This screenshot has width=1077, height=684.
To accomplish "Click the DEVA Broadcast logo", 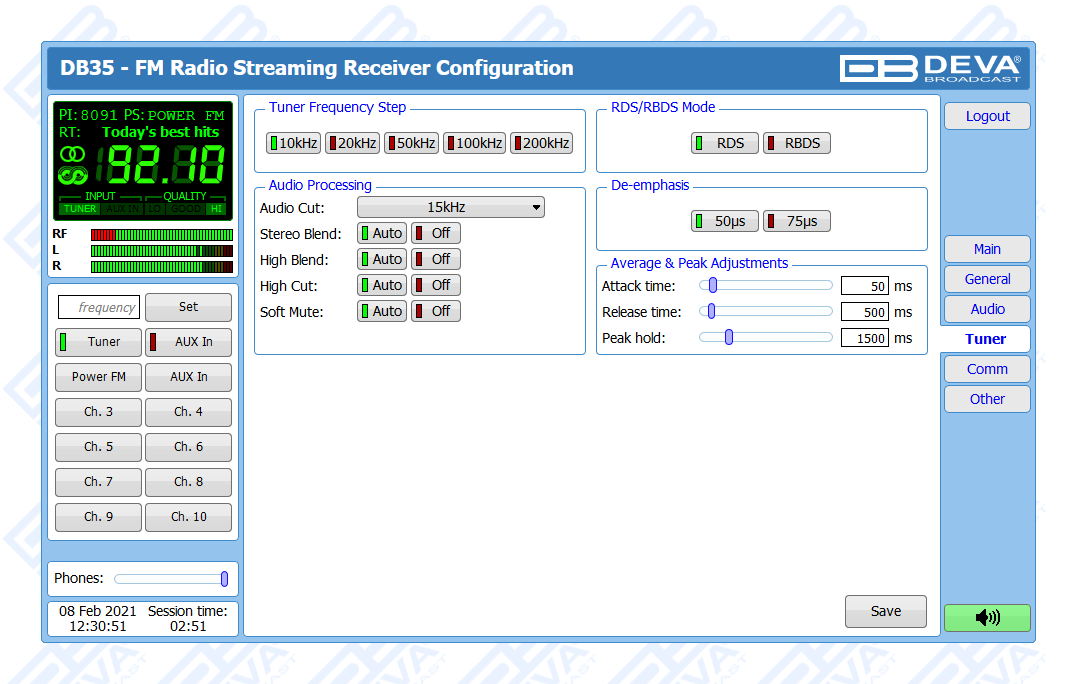I will (x=930, y=68).
